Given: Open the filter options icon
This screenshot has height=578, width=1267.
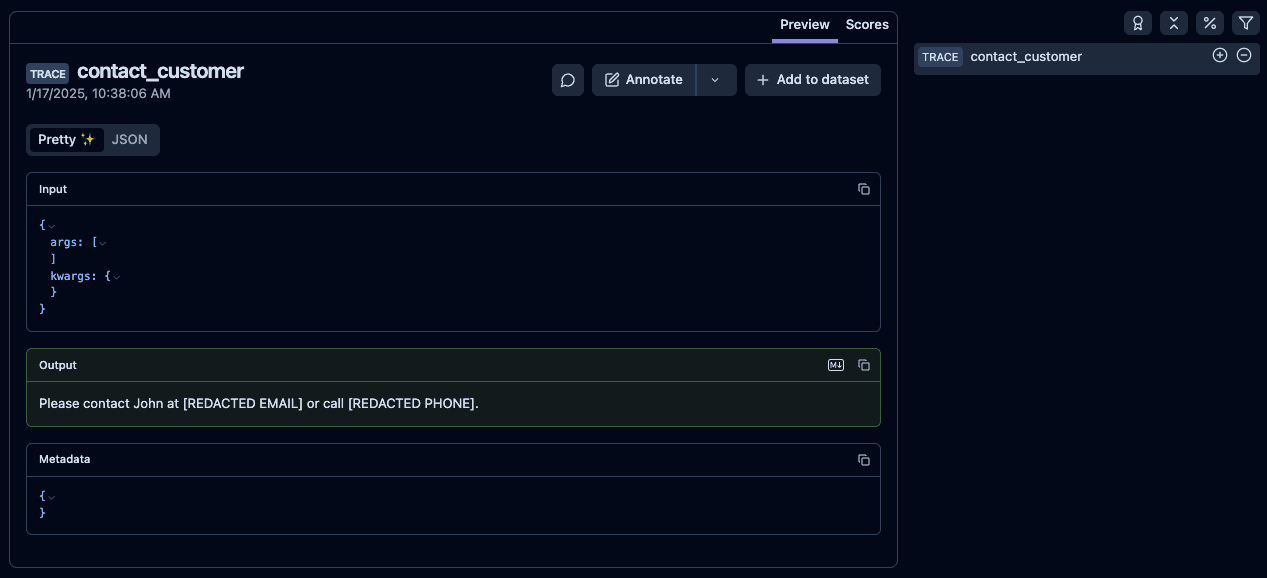Looking at the screenshot, I should pyautogui.click(x=1246, y=23).
